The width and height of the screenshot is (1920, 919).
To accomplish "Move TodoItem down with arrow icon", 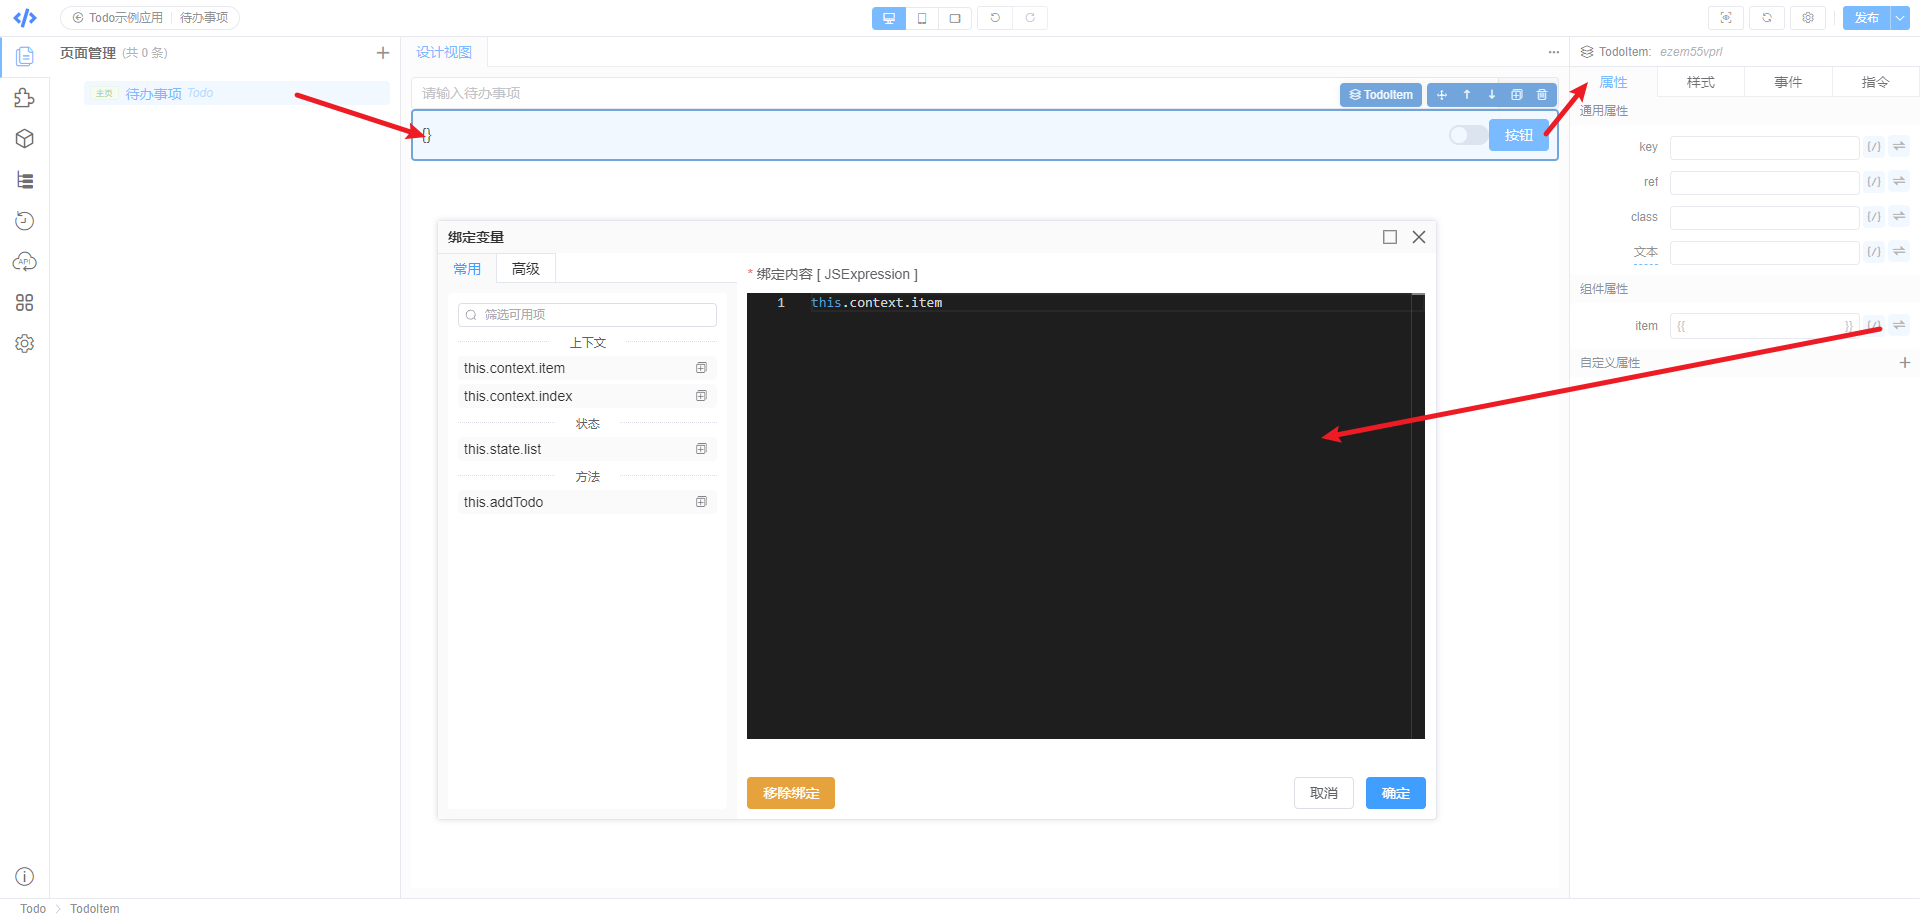I will pos(1492,95).
